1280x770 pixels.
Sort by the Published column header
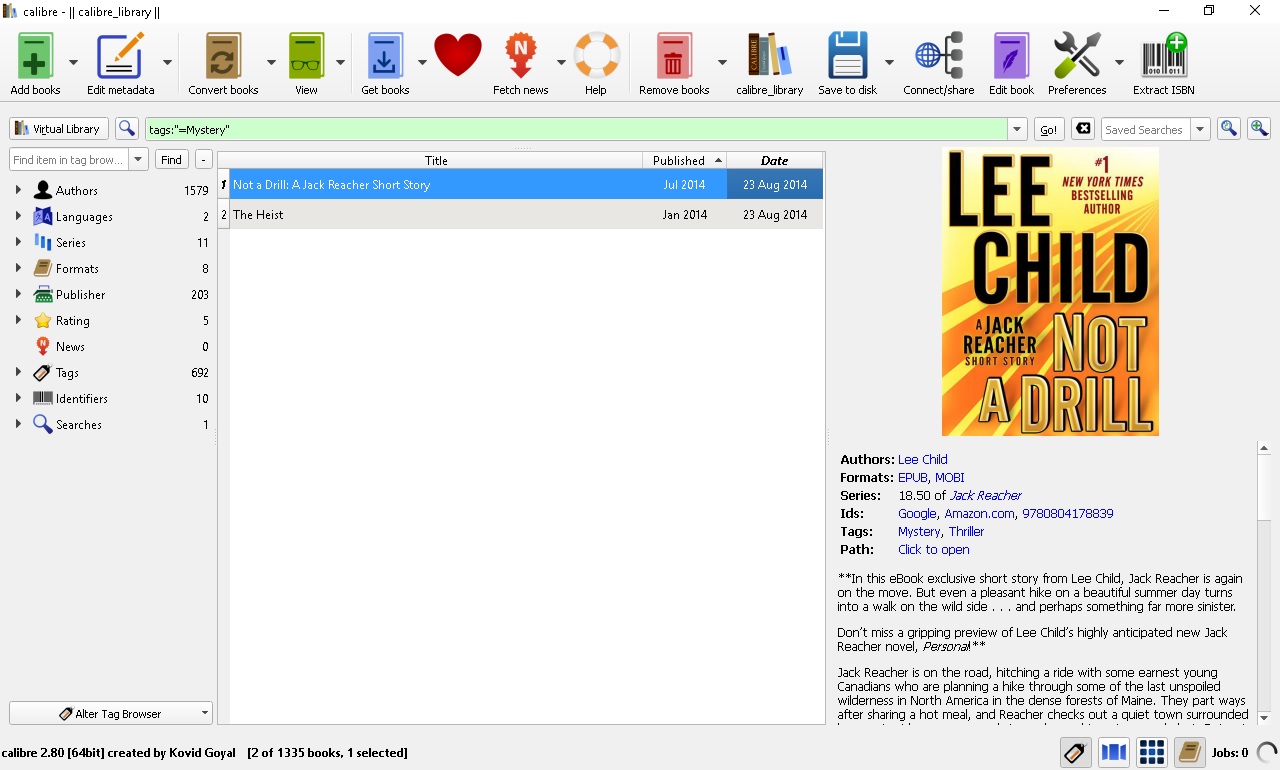point(684,160)
